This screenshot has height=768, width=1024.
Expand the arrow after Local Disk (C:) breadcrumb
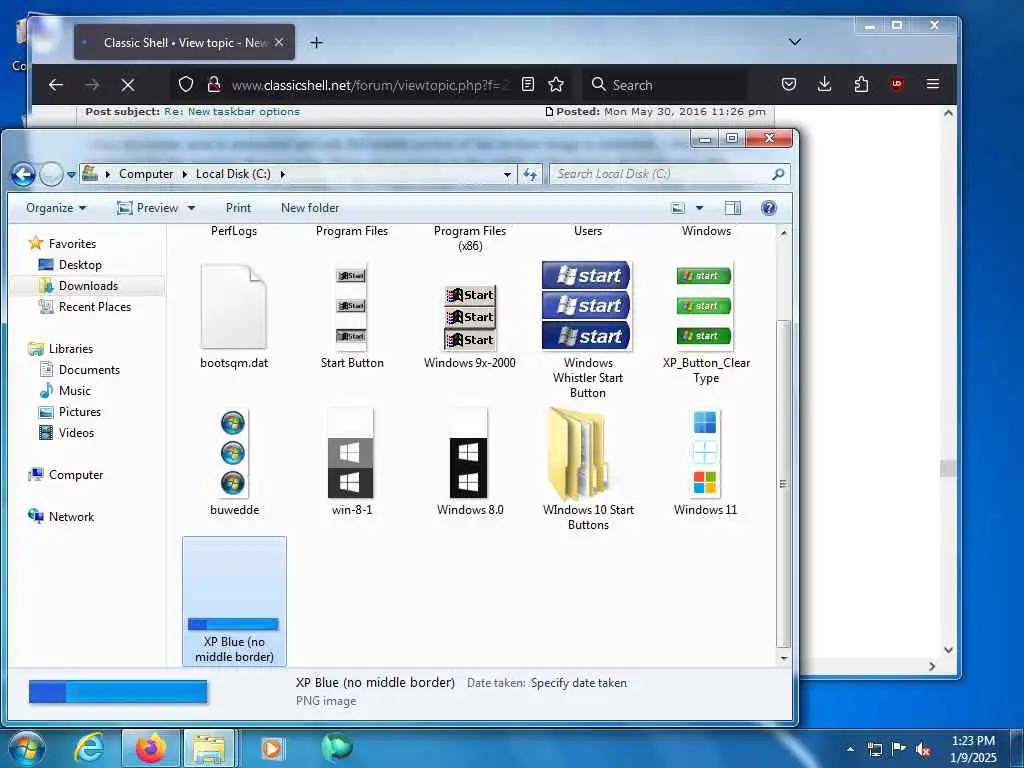[x=283, y=174]
